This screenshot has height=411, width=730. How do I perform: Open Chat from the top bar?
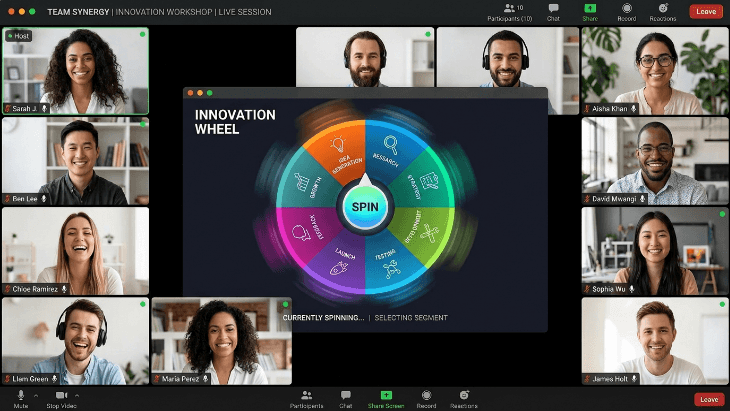[553, 13]
